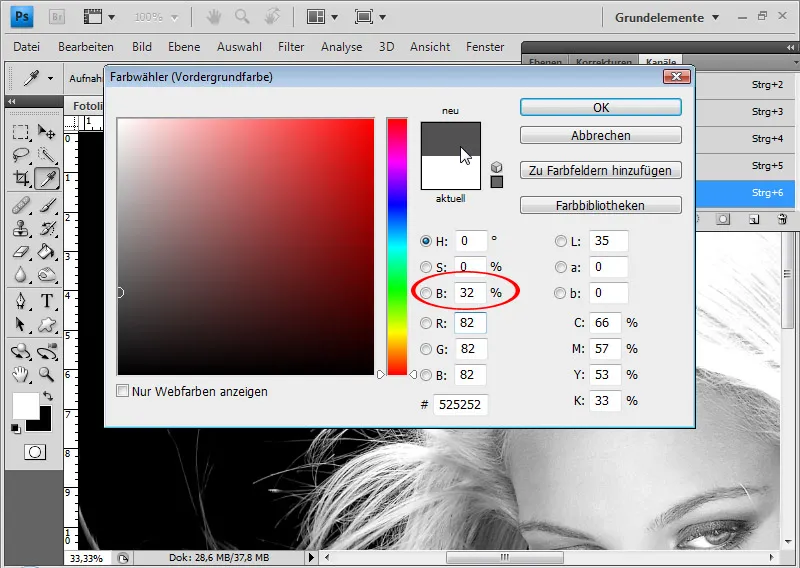Confirm color with OK button
The height and width of the screenshot is (568, 800).
tap(601, 107)
